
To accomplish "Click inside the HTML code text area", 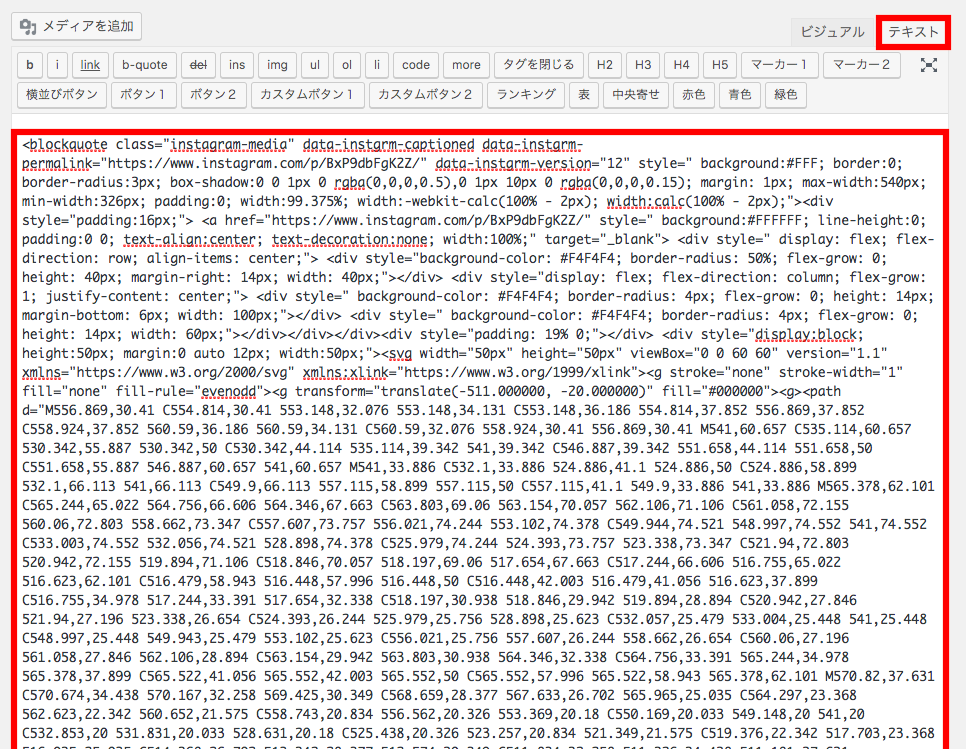I will point(480,440).
